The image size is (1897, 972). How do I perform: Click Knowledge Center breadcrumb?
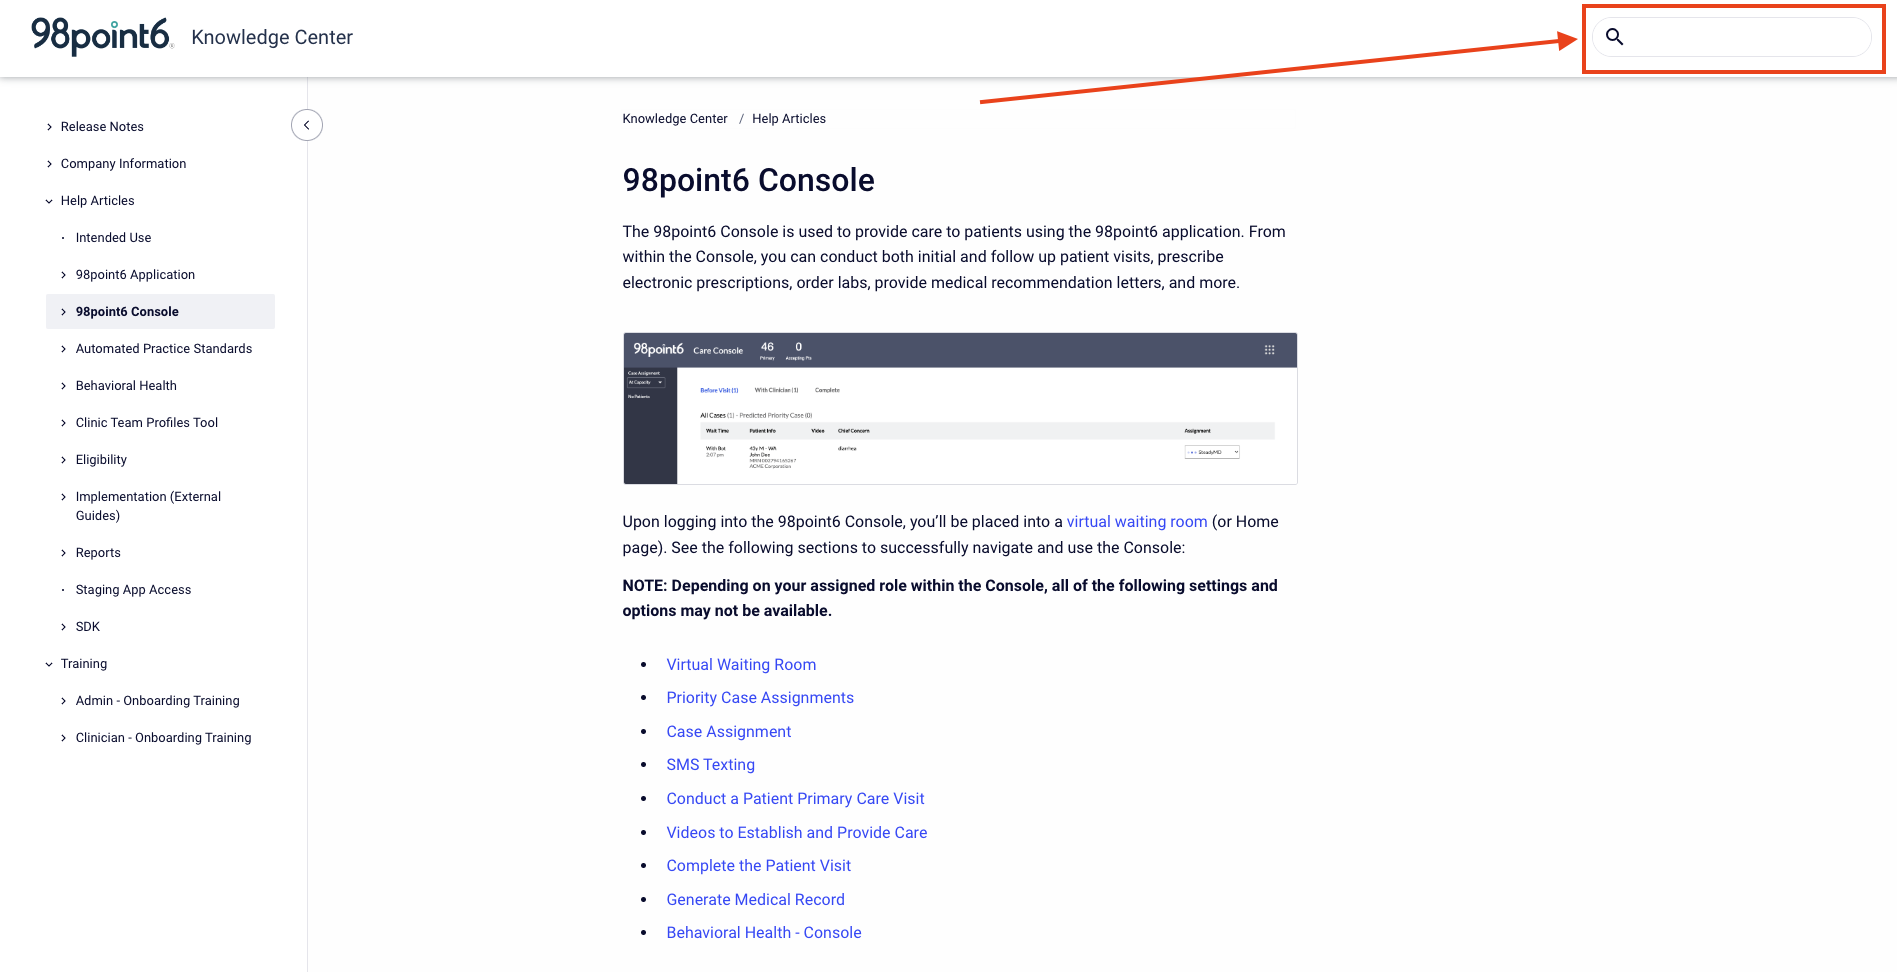click(675, 119)
